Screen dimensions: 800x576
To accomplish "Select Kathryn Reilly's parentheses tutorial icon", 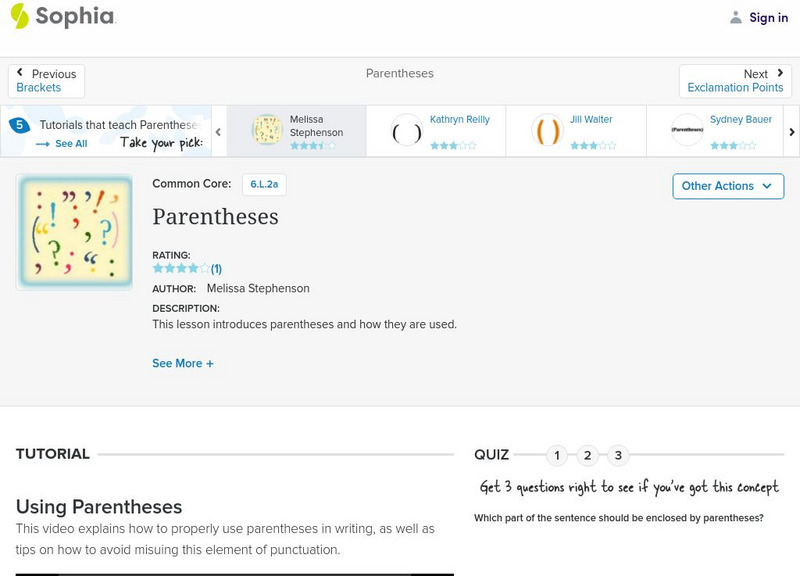I will 407,130.
